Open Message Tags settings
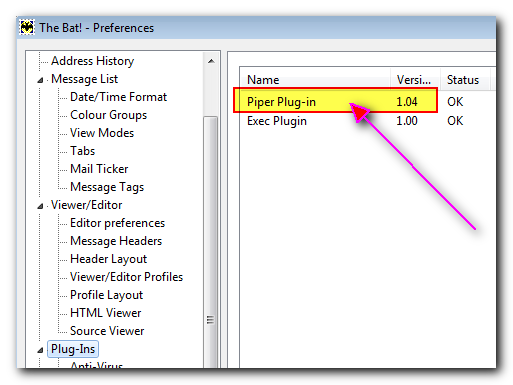Image resolution: width=513 pixels, height=385 pixels. pyautogui.click(x=107, y=187)
